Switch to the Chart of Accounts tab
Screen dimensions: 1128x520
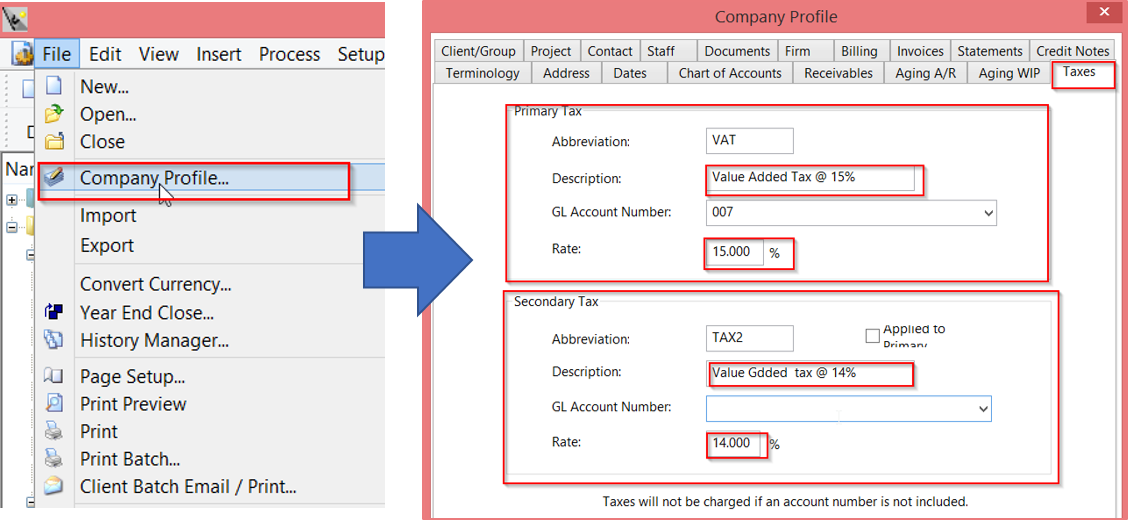729,73
